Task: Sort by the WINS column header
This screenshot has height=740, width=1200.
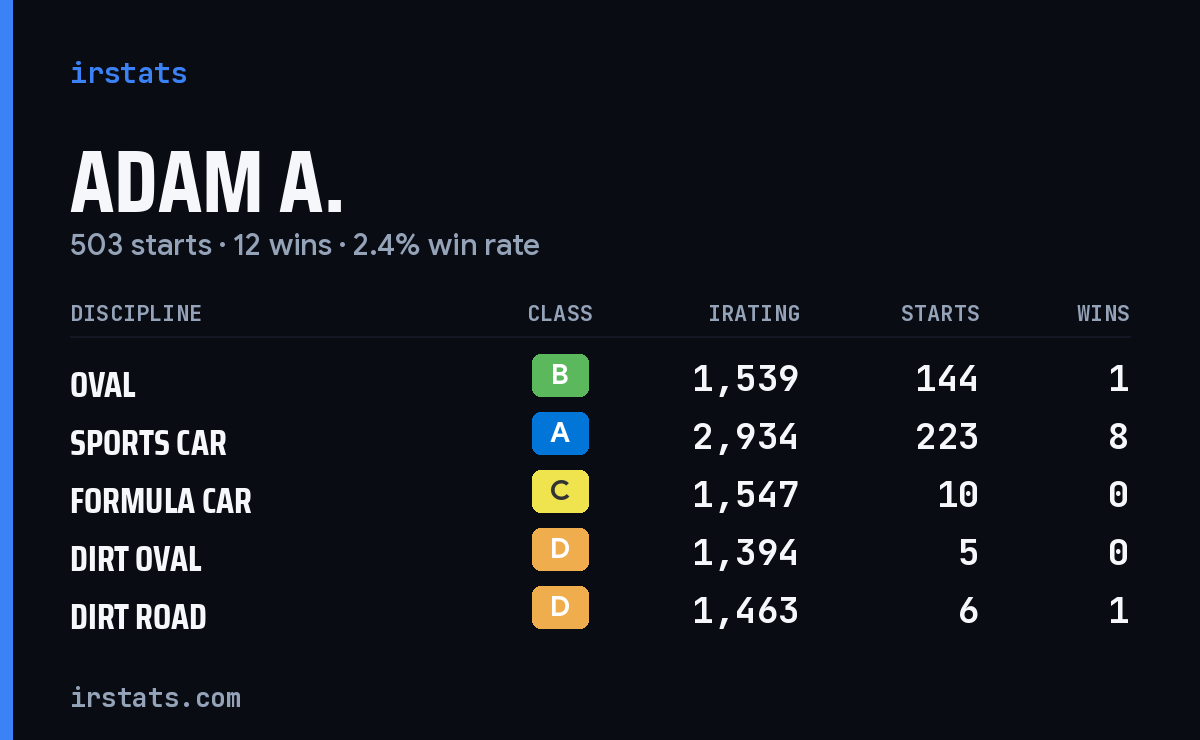Action: click(x=1103, y=314)
